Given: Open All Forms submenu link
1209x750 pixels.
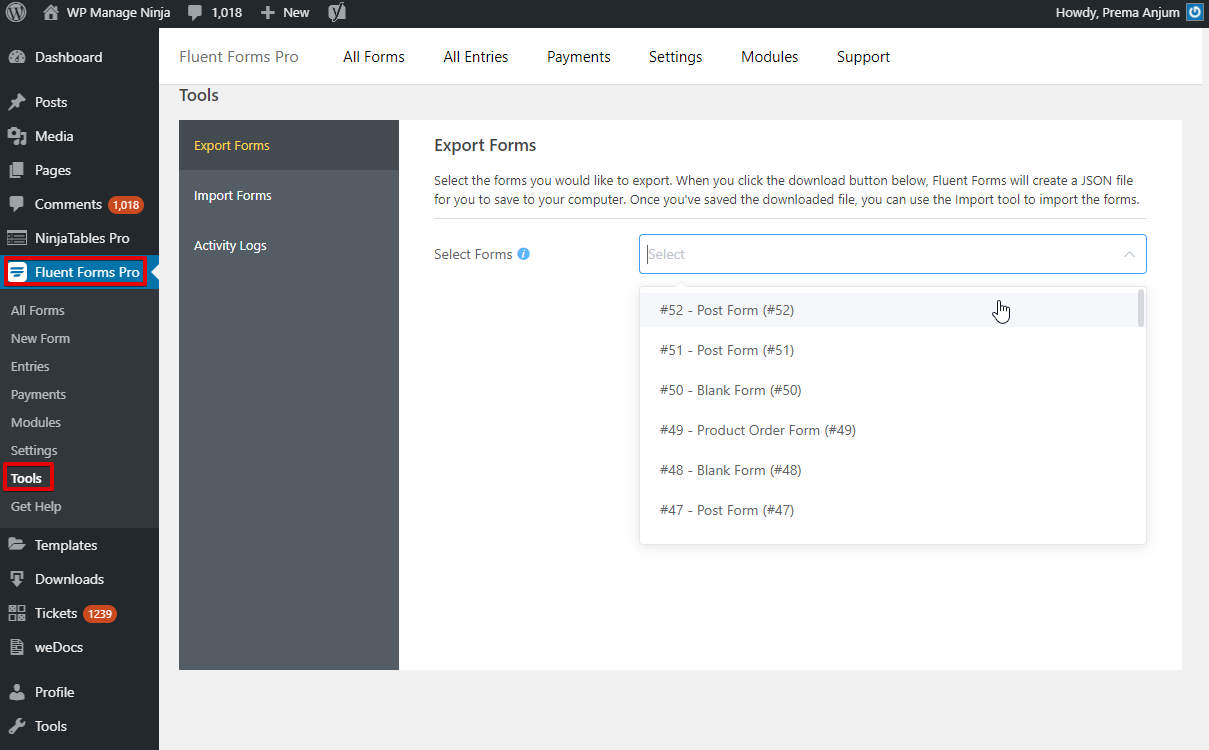Looking at the screenshot, I should (38, 310).
